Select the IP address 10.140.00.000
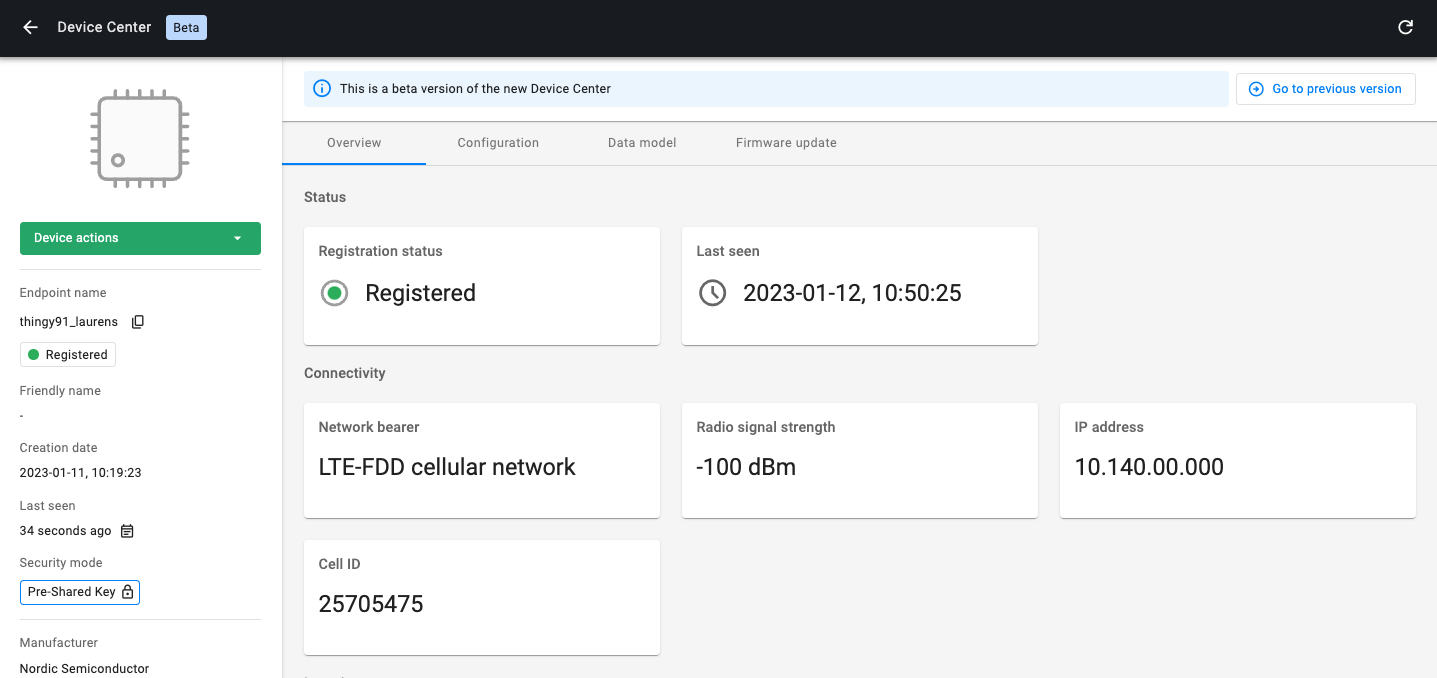The image size is (1437, 678). tap(1149, 467)
